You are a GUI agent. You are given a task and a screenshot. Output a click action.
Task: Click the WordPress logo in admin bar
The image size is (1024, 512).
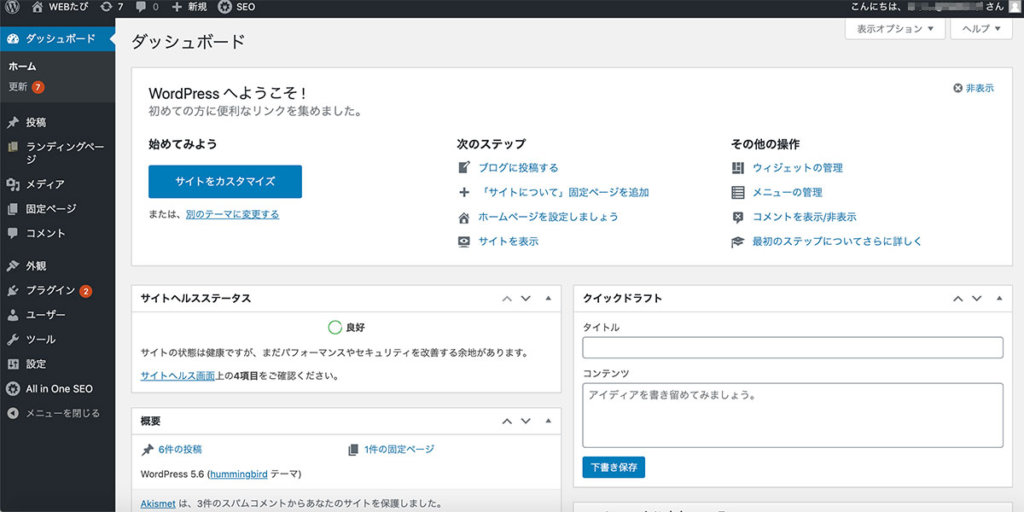12,7
